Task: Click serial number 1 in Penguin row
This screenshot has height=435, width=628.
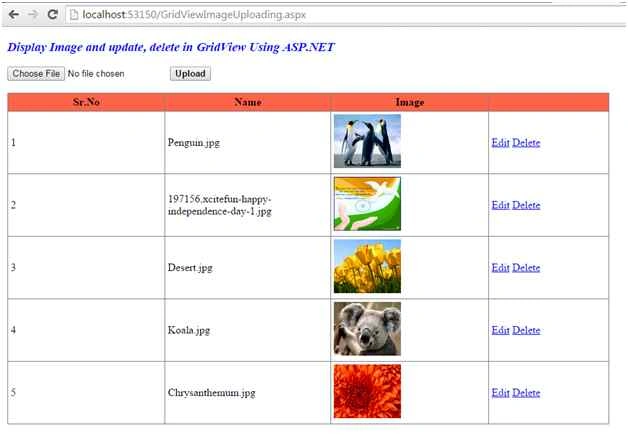Action: tap(14, 143)
